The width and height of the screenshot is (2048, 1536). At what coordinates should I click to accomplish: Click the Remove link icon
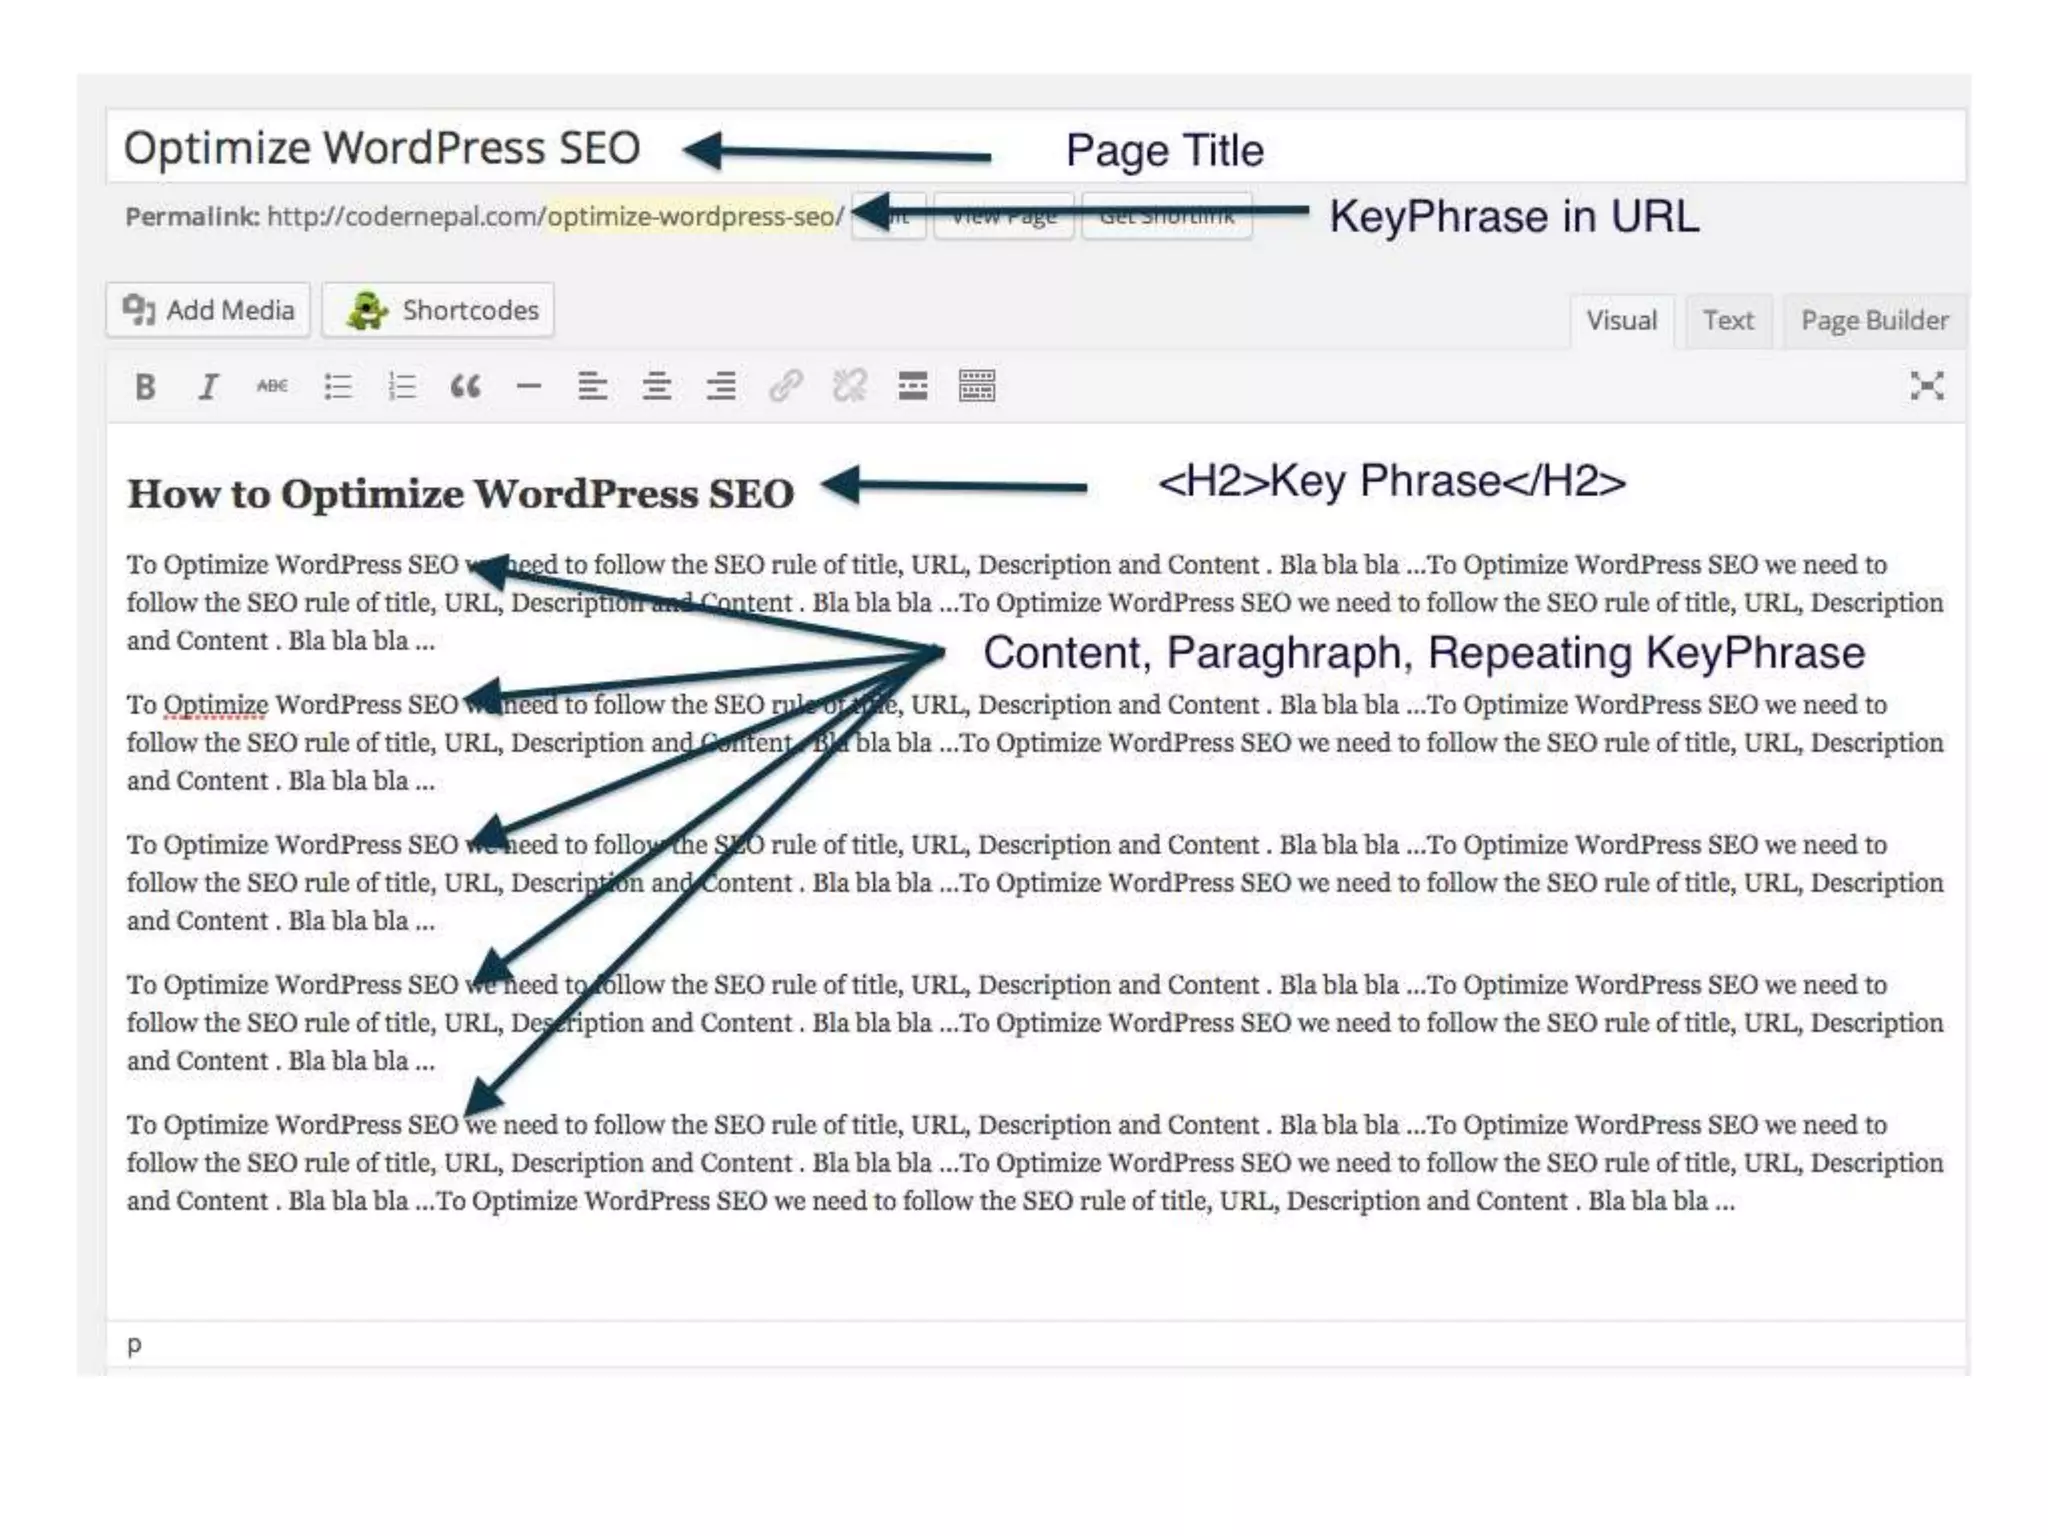click(849, 386)
